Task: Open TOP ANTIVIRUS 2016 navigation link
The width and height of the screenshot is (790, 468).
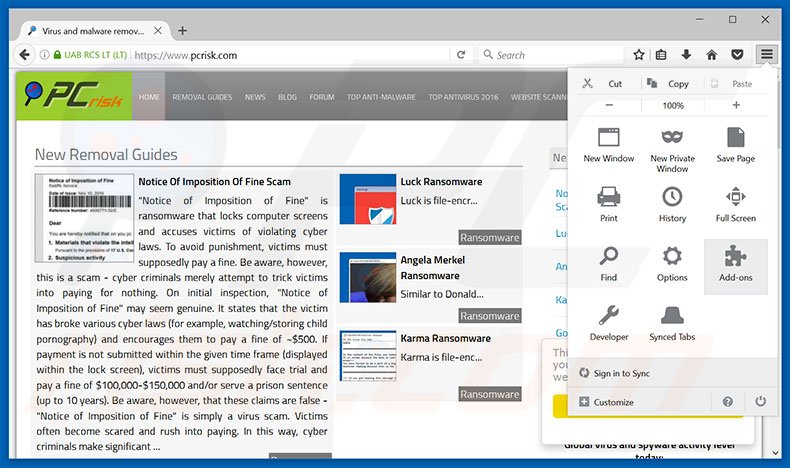Action: coord(463,97)
